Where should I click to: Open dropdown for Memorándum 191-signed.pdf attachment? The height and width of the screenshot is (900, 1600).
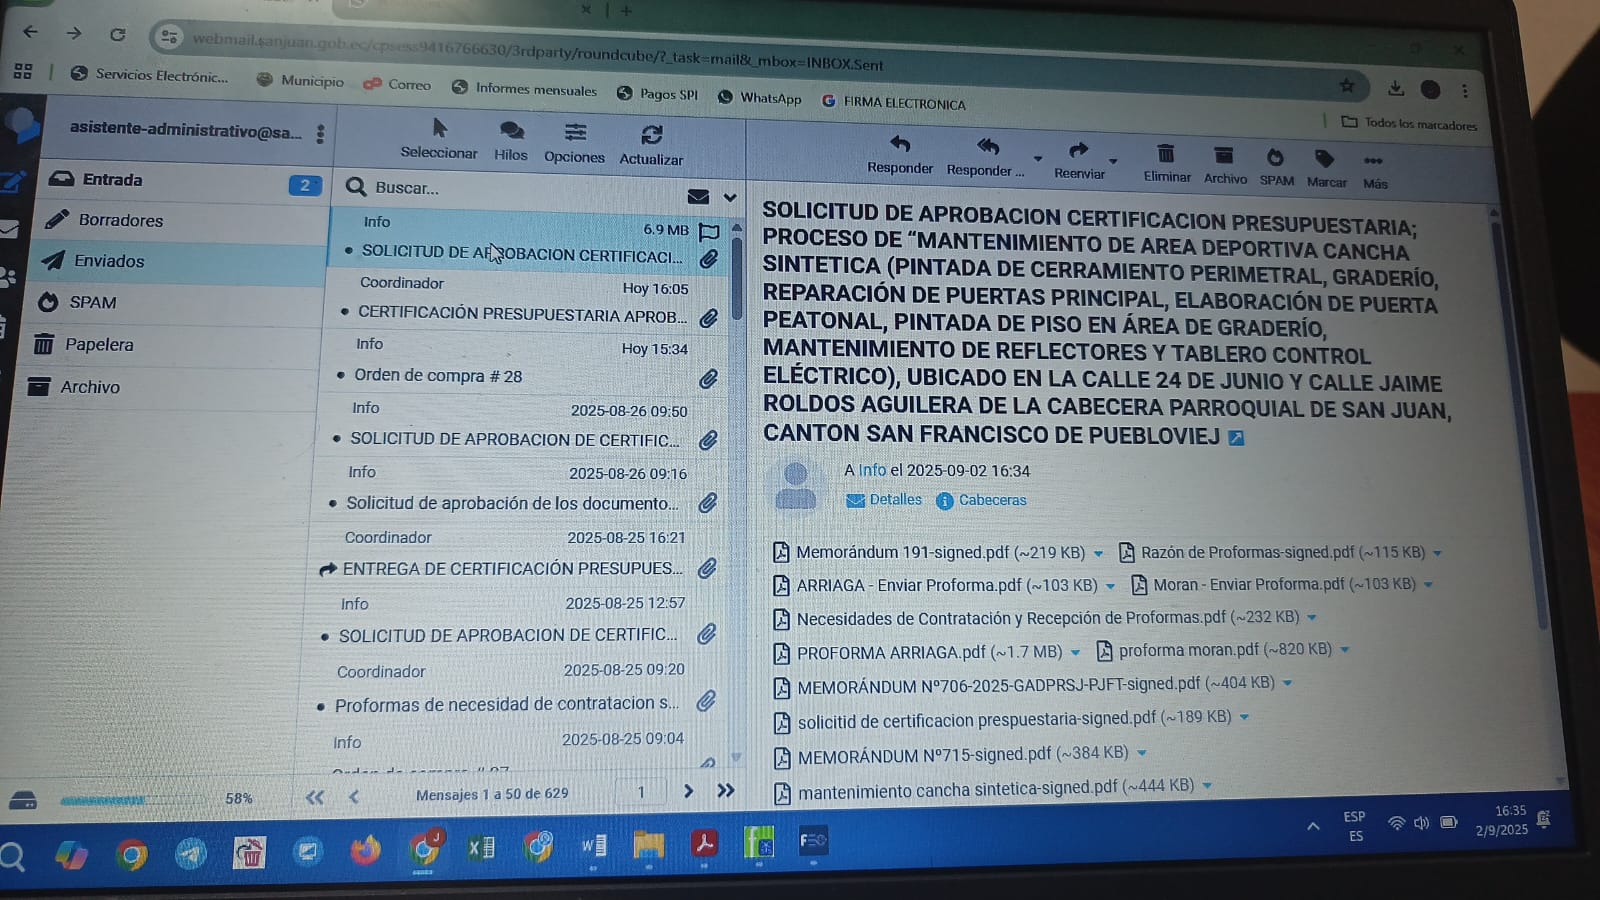(x=1099, y=553)
